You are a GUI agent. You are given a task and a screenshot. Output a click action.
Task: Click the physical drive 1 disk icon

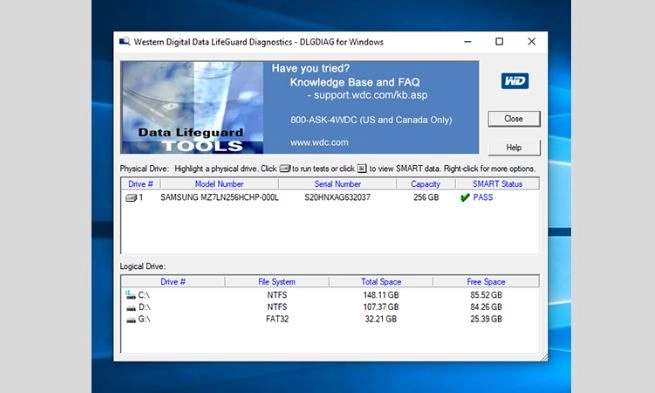(131, 198)
